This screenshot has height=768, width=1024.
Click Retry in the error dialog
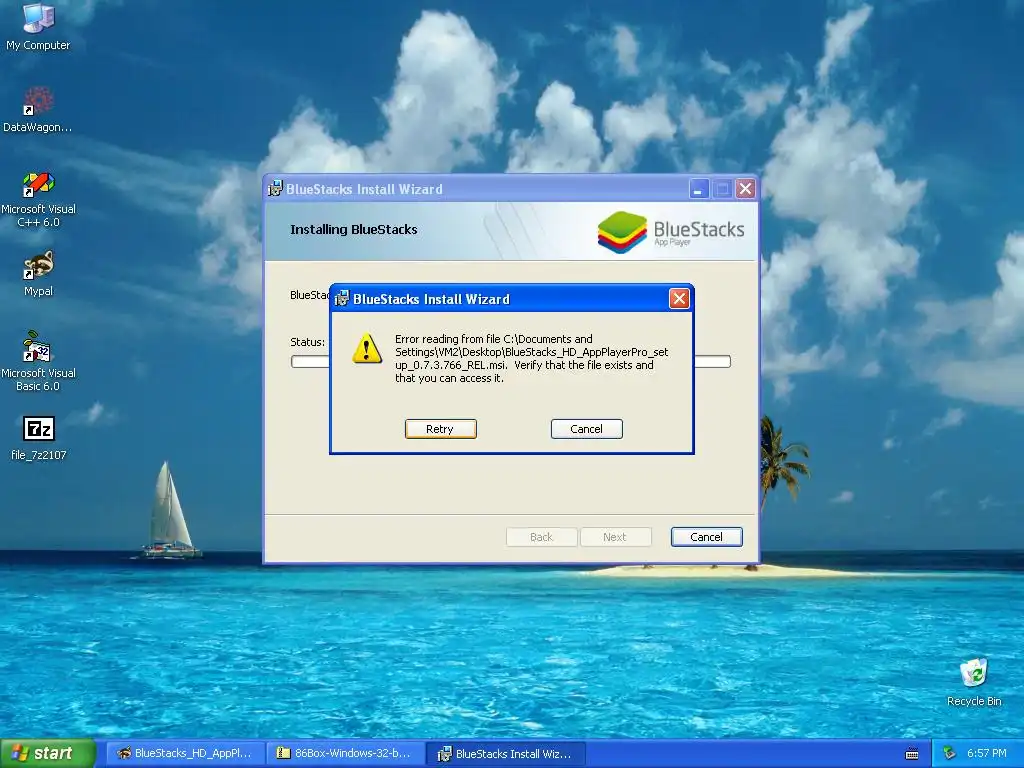[x=440, y=429]
